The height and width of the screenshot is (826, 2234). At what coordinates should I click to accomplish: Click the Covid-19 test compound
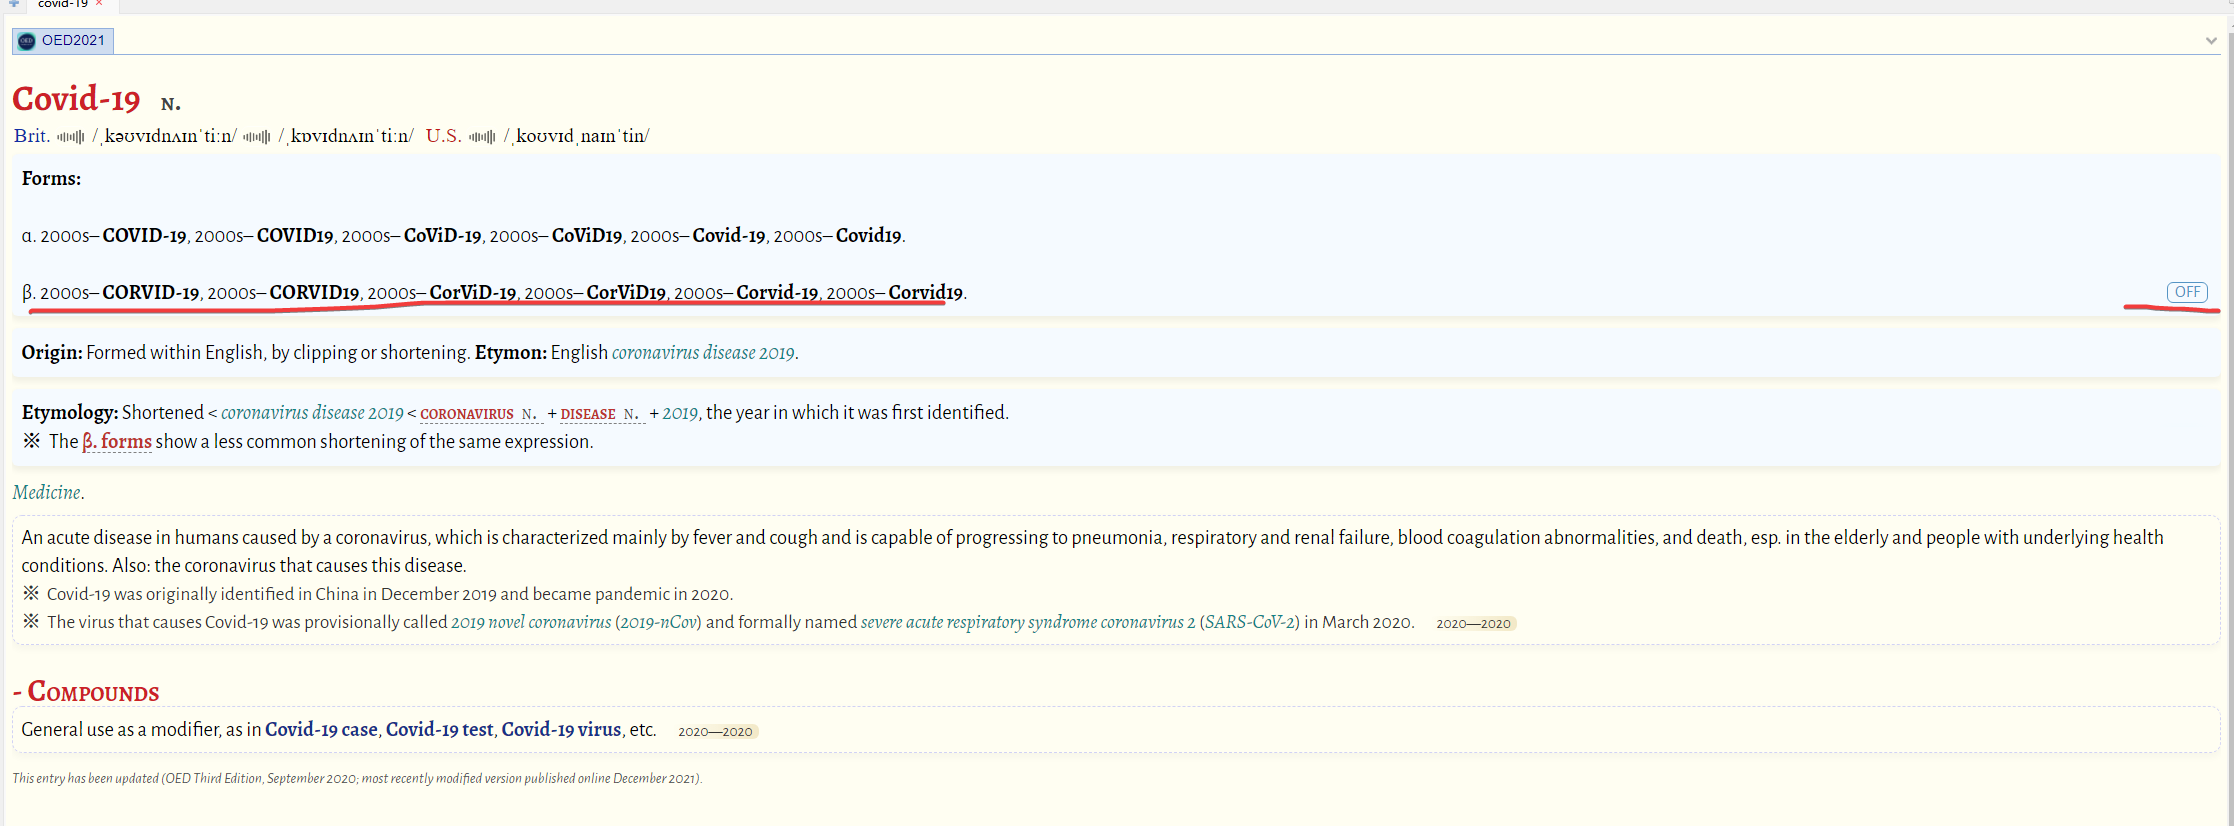point(439,730)
